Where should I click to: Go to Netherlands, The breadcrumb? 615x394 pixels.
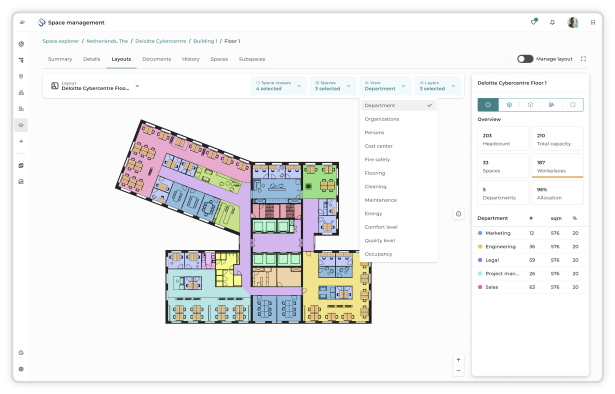coord(107,41)
